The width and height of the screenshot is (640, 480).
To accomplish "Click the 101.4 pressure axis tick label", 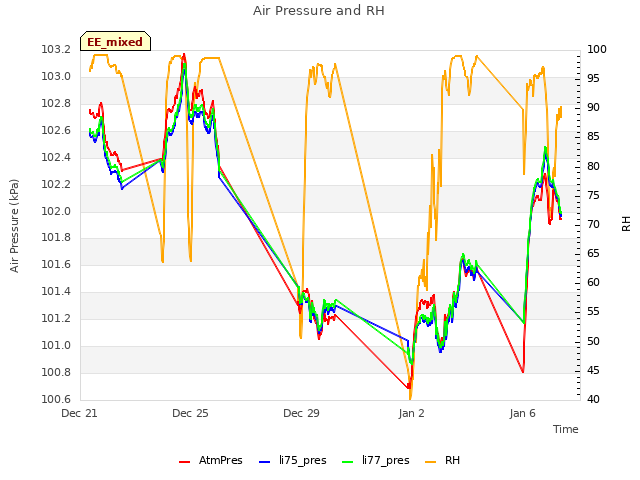I will [x=56, y=291].
